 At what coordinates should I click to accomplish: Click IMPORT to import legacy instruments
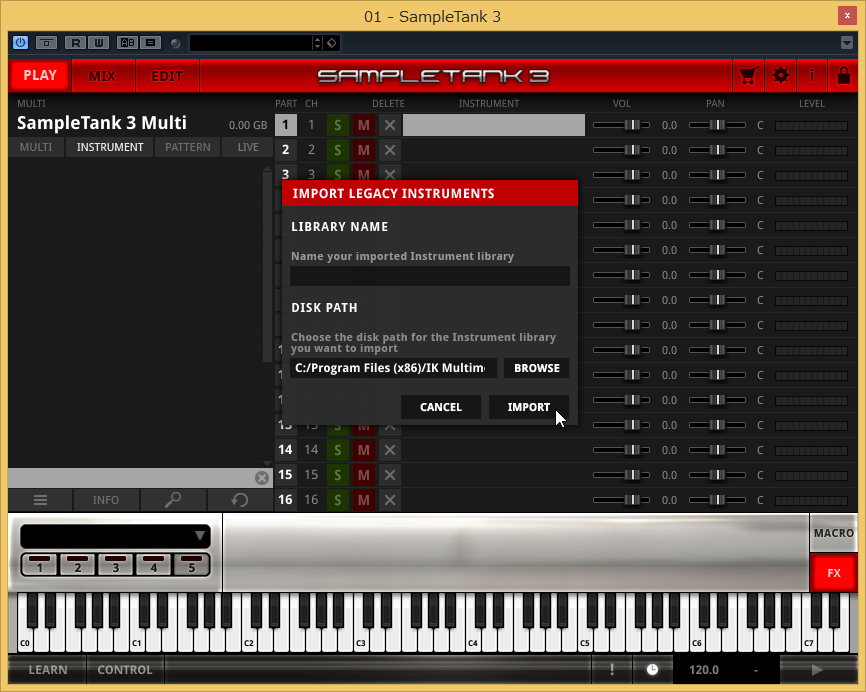pyautogui.click(x=529, y=407)
